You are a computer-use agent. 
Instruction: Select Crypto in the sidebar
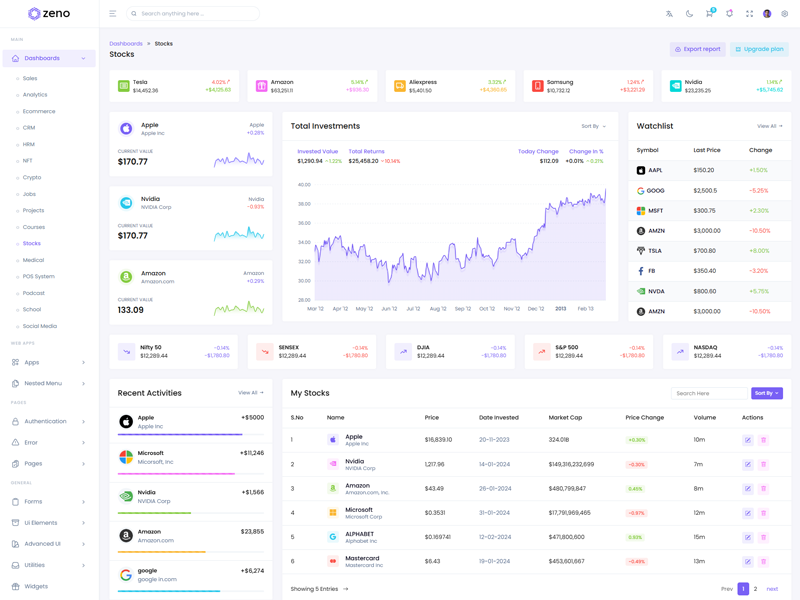tap(32, 177)
